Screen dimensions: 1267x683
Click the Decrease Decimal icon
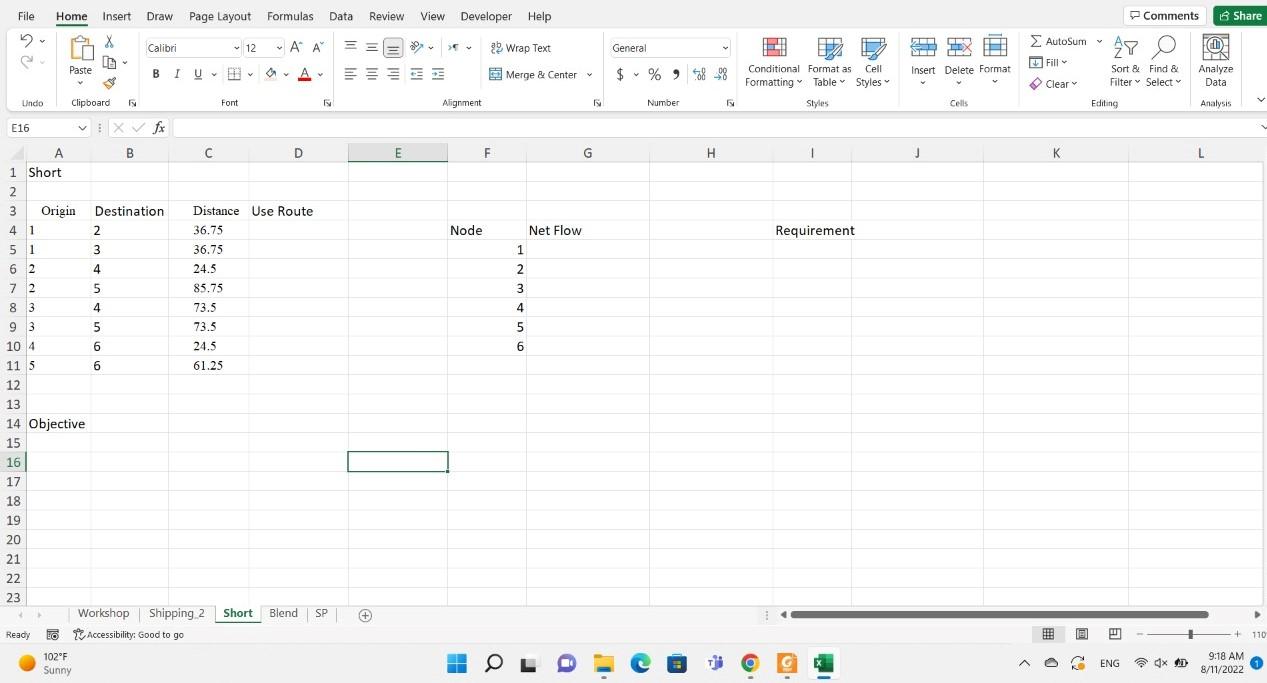[x=721, y=74]
